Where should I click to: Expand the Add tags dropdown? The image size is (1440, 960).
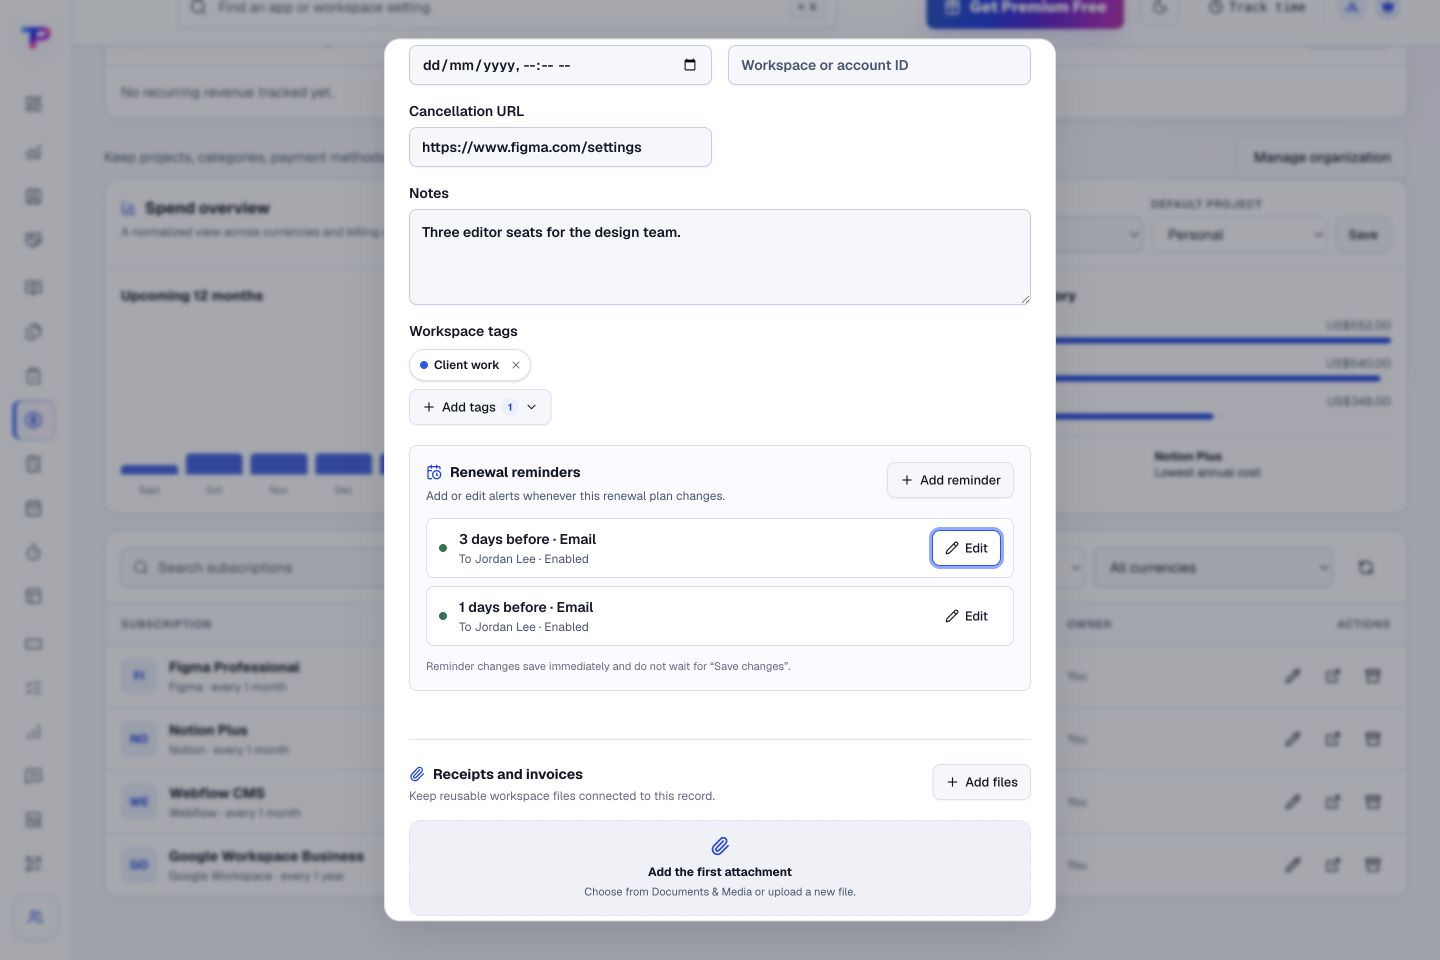480,407
